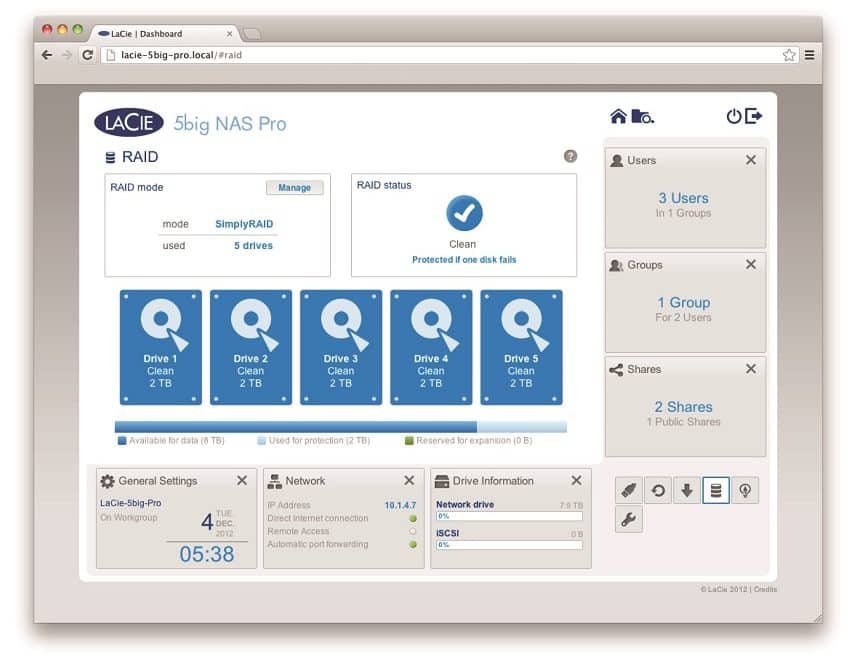Viewport: 850px width, 663px height.
Task: Close the Groups widget
Action: click(751, 265)
